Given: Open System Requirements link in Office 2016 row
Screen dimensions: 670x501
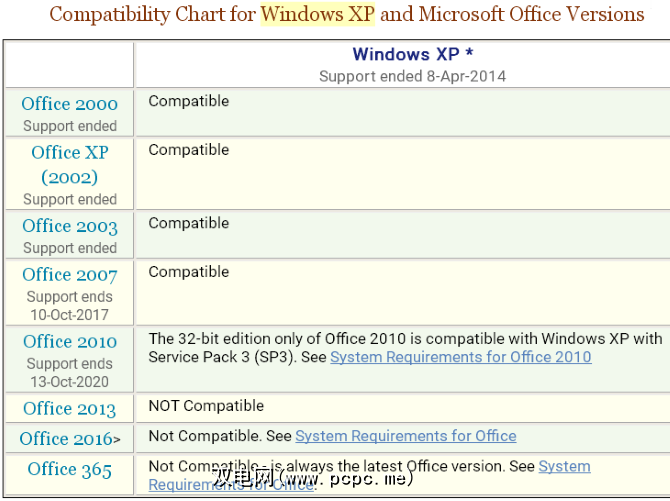Looking at the screenshot, I should pyautogui.click(x=405, y=436).
